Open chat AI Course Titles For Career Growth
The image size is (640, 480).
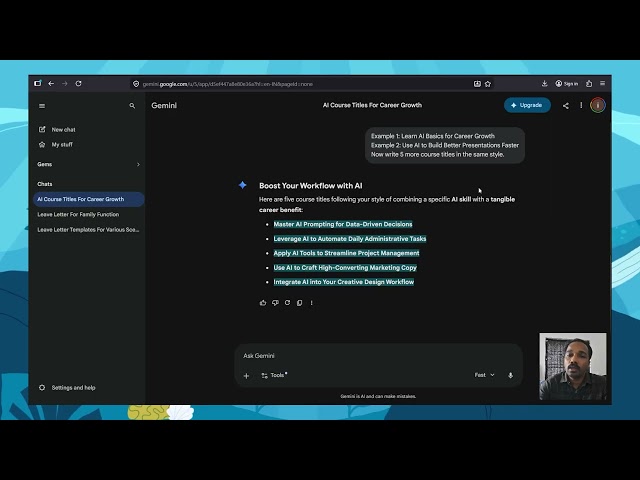(x=89, y=199)
